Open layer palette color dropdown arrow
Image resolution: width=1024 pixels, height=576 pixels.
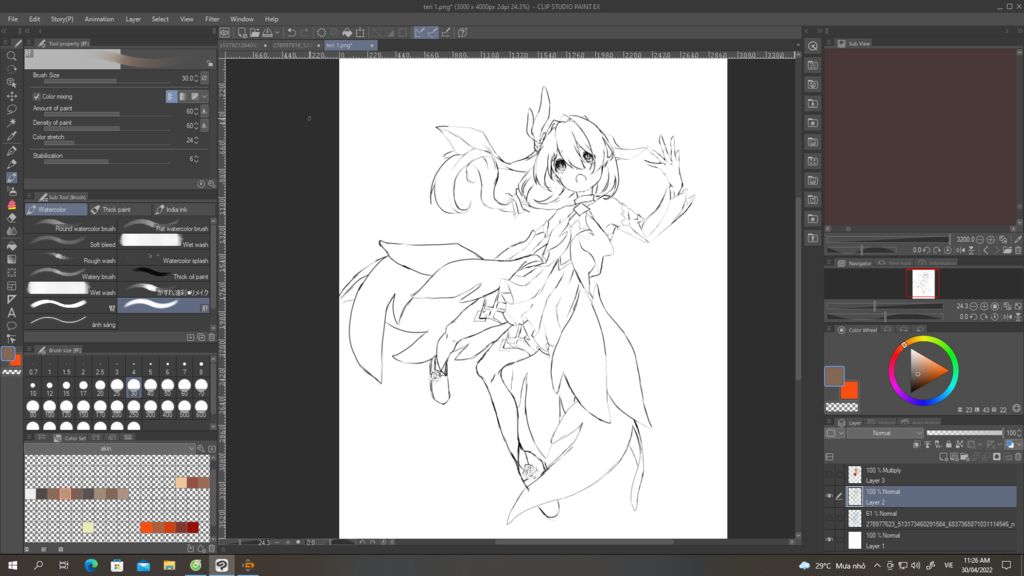click(841, 433)
